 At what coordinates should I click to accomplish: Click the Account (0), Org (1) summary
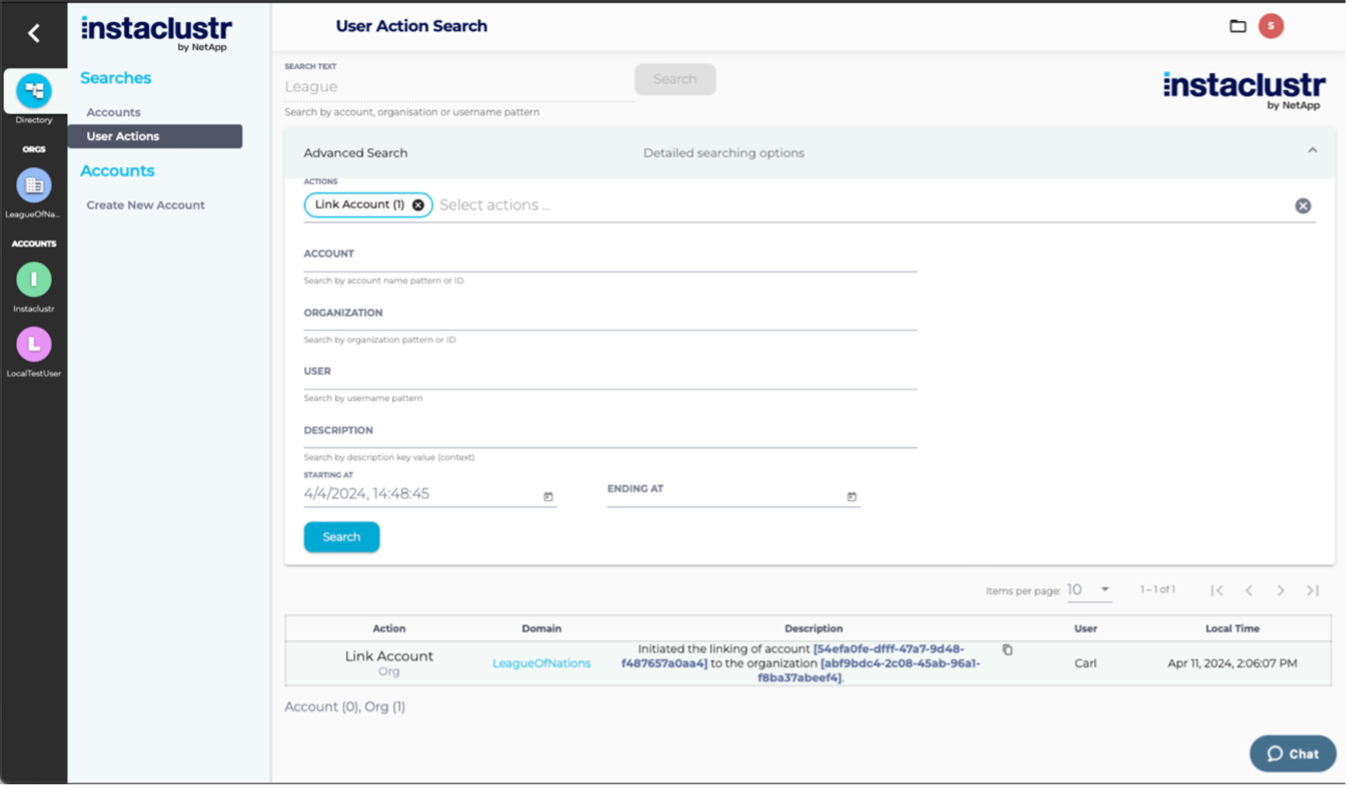[x=345, y=707]
